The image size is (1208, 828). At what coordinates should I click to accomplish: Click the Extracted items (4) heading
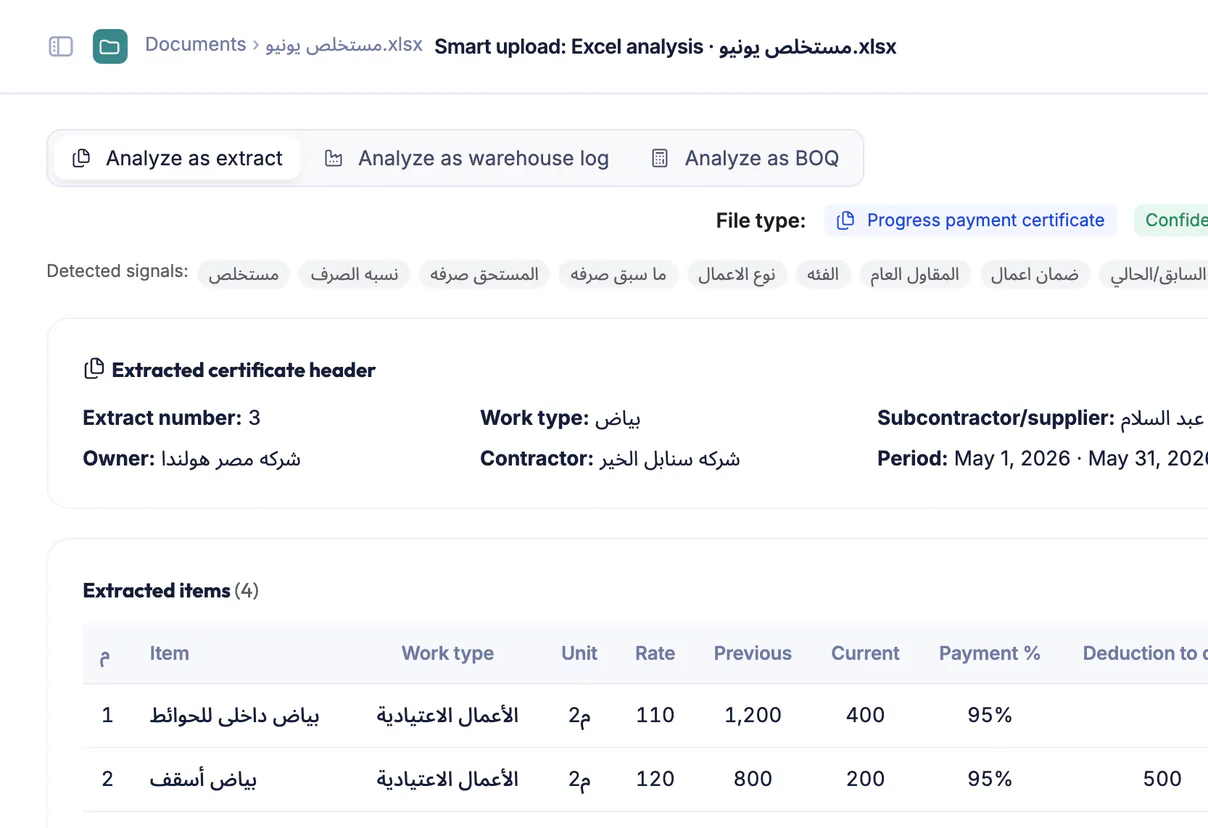click(171, 590)
